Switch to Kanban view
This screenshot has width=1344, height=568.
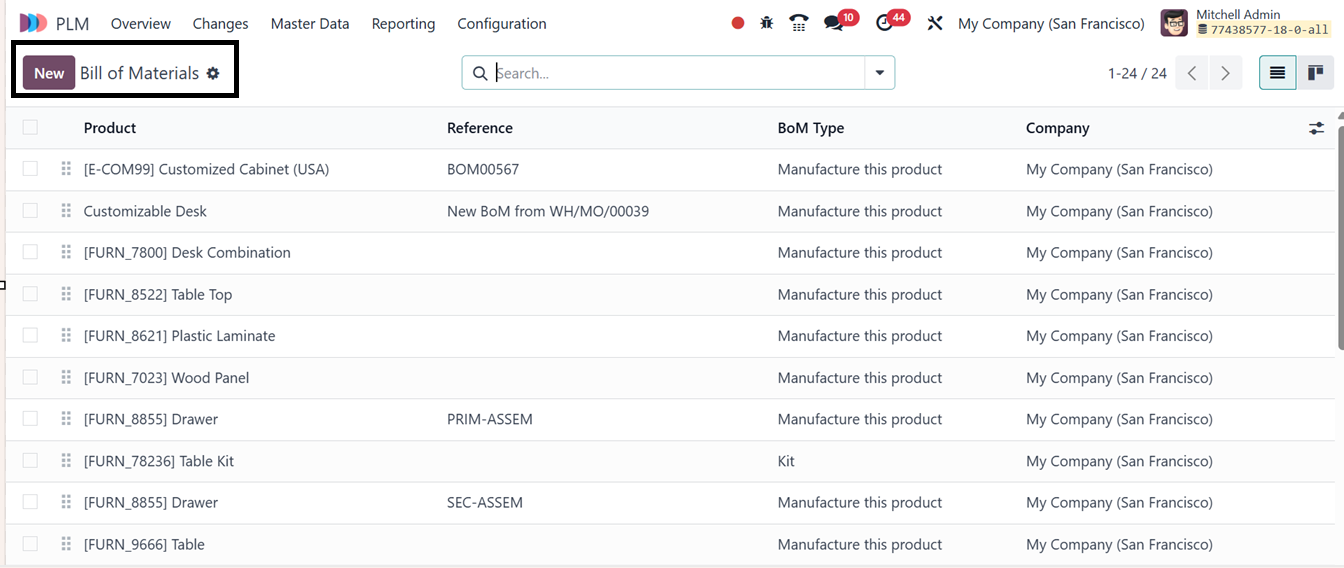tap(1315, 73)
